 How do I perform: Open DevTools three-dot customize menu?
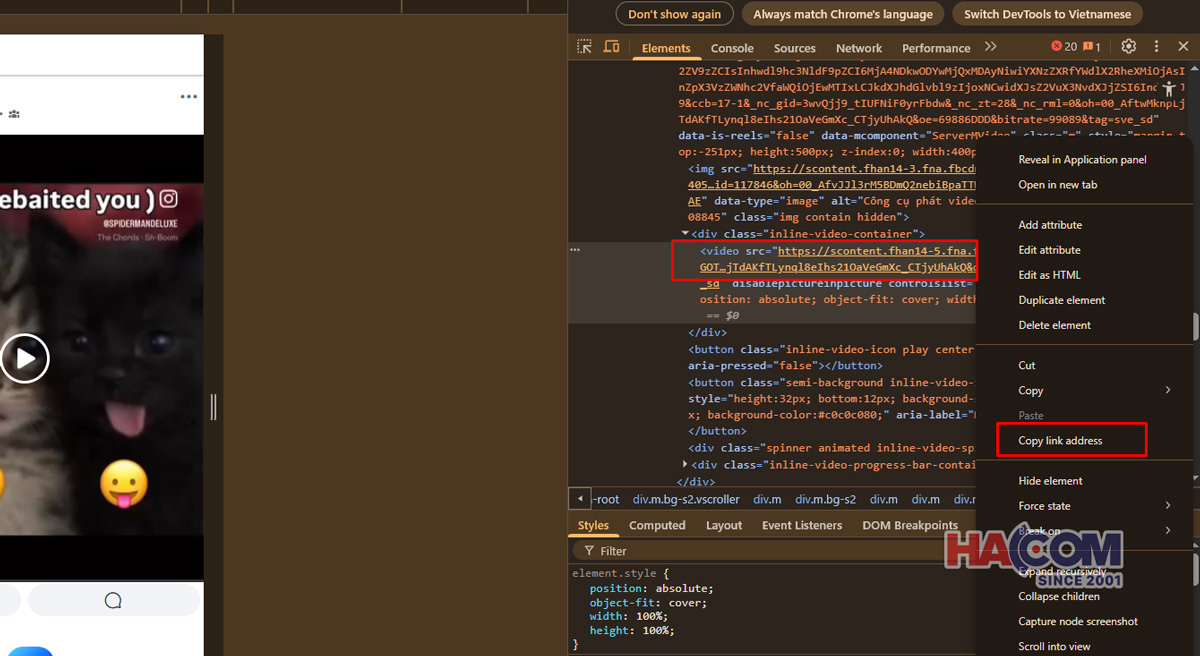[x=1156, y=47]
